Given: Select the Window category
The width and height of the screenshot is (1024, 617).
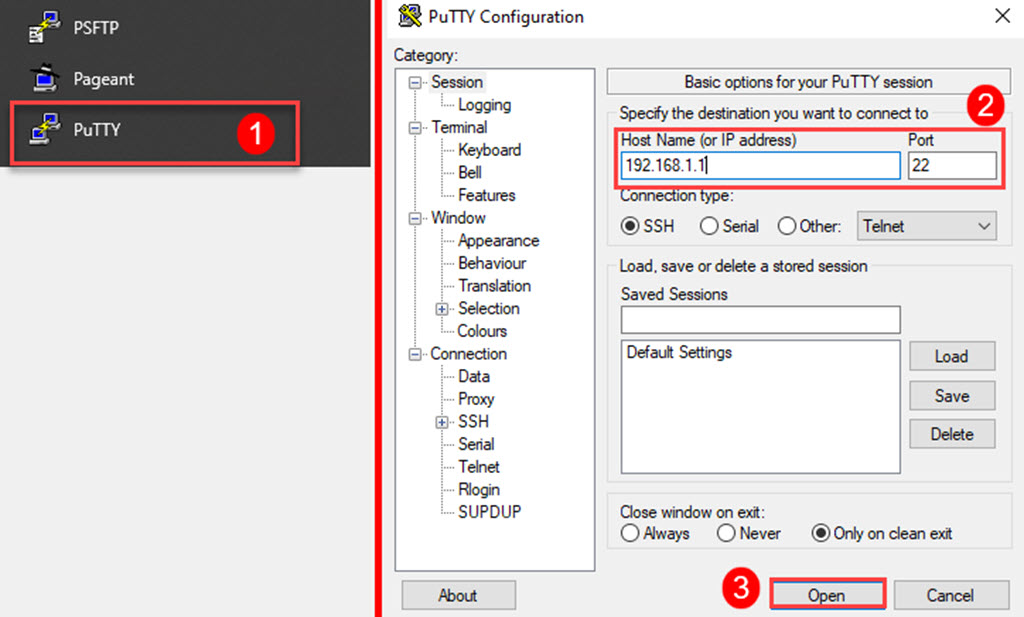Looking at the screenshot, I should [458, 218].
